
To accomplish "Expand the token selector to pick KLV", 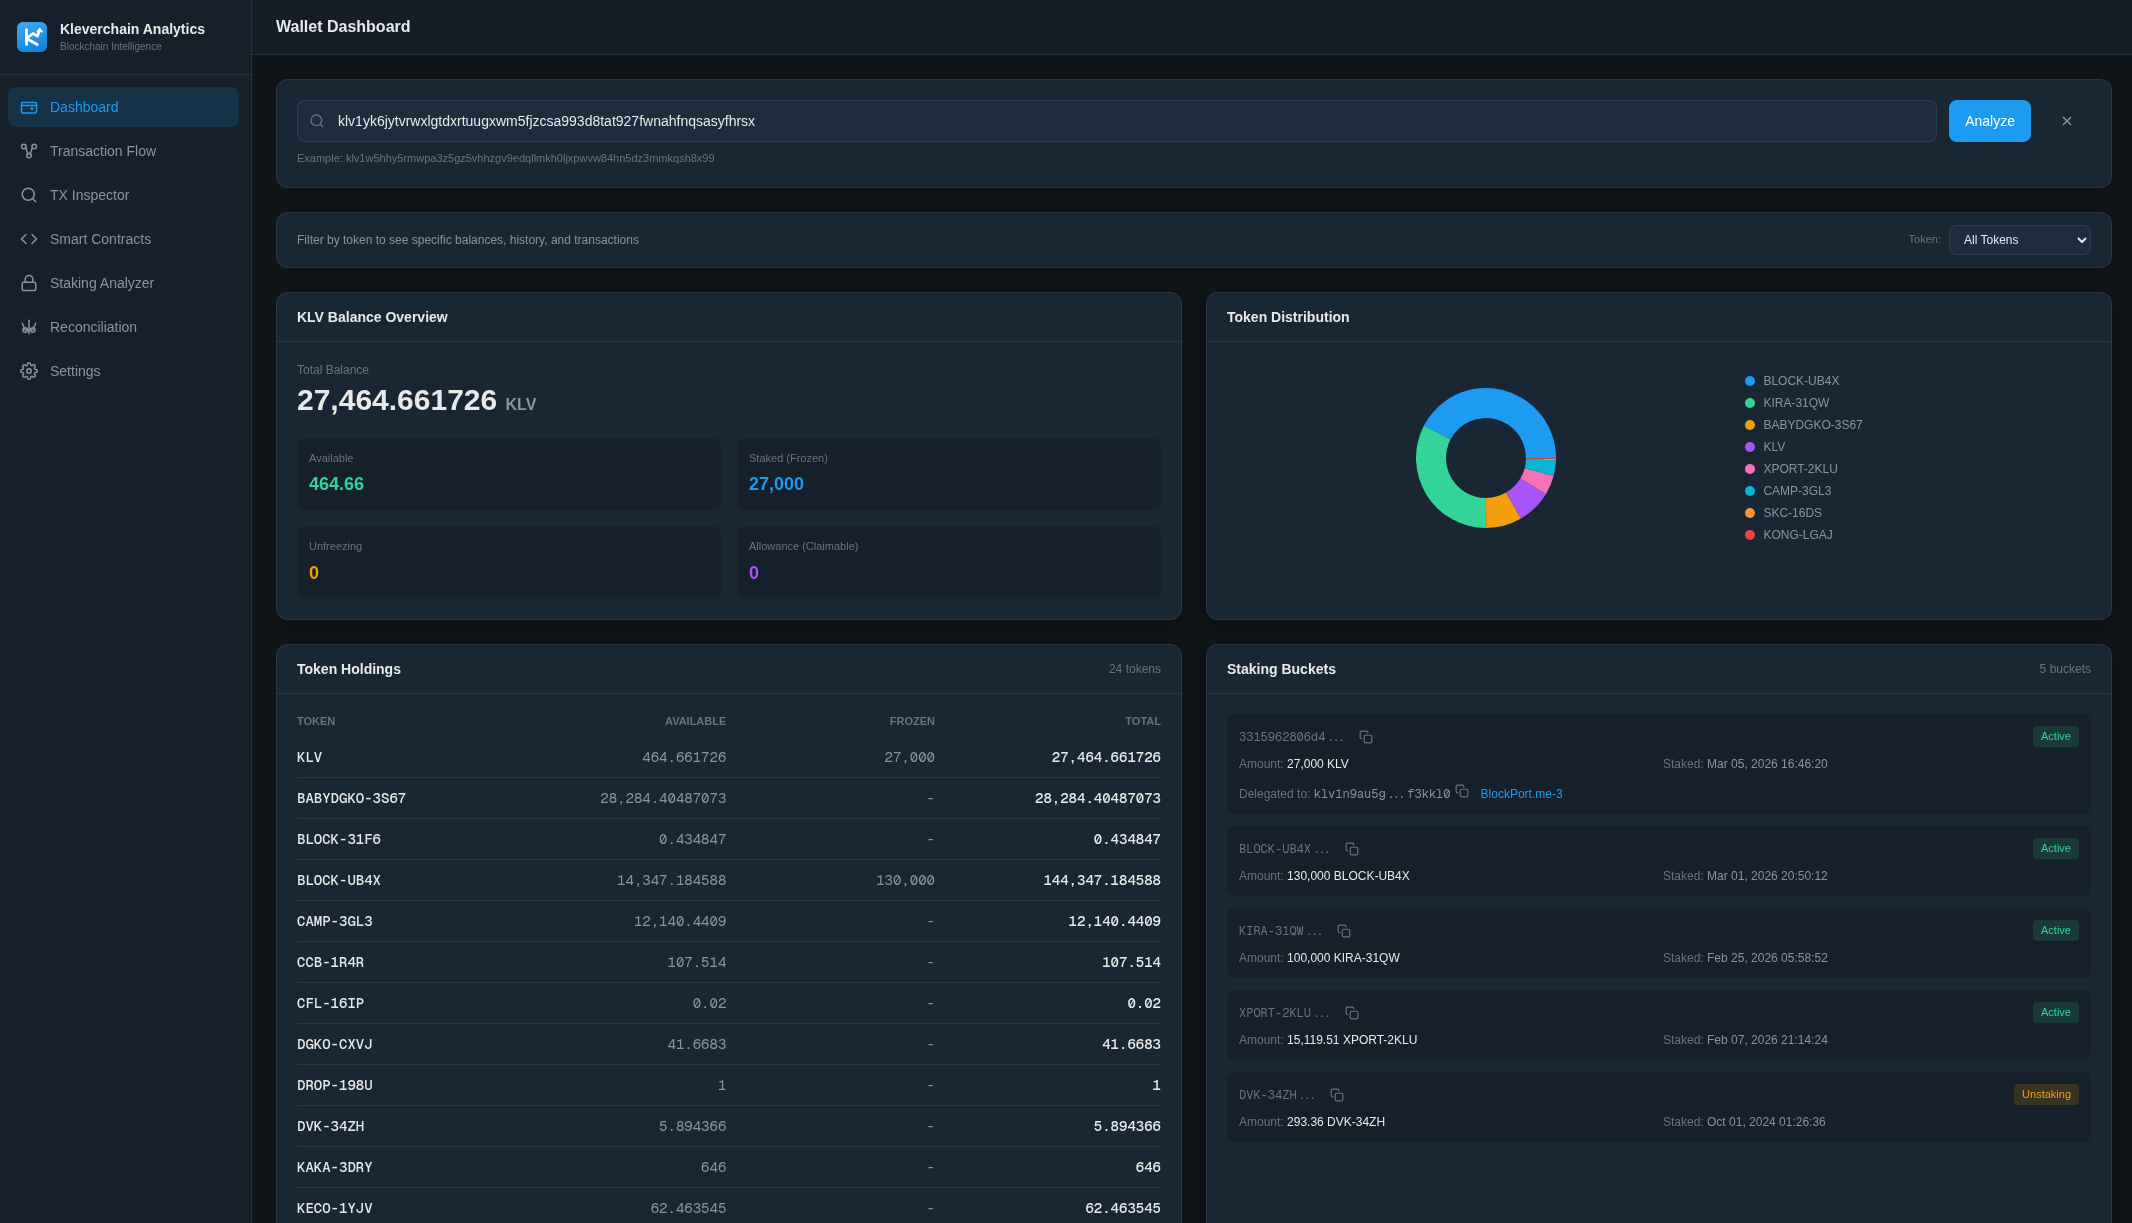I will 2019,239.
